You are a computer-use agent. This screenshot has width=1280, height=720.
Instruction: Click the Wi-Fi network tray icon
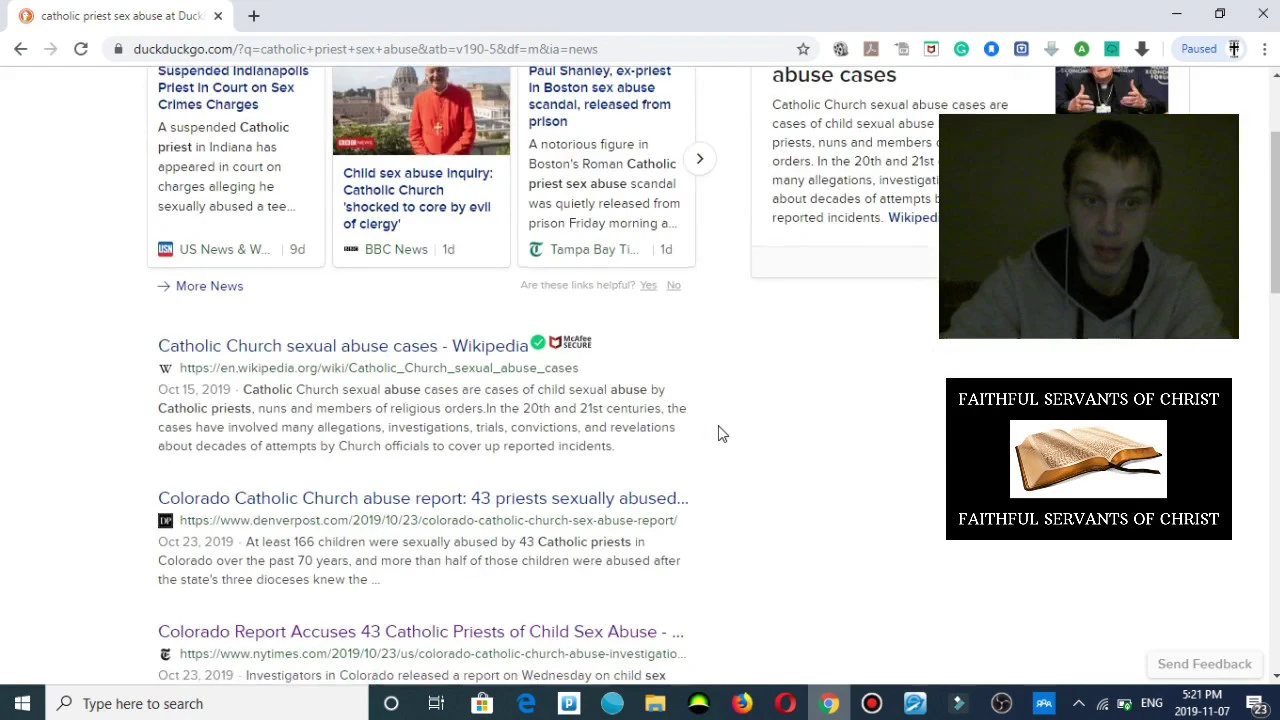[x=1102, y=704]
